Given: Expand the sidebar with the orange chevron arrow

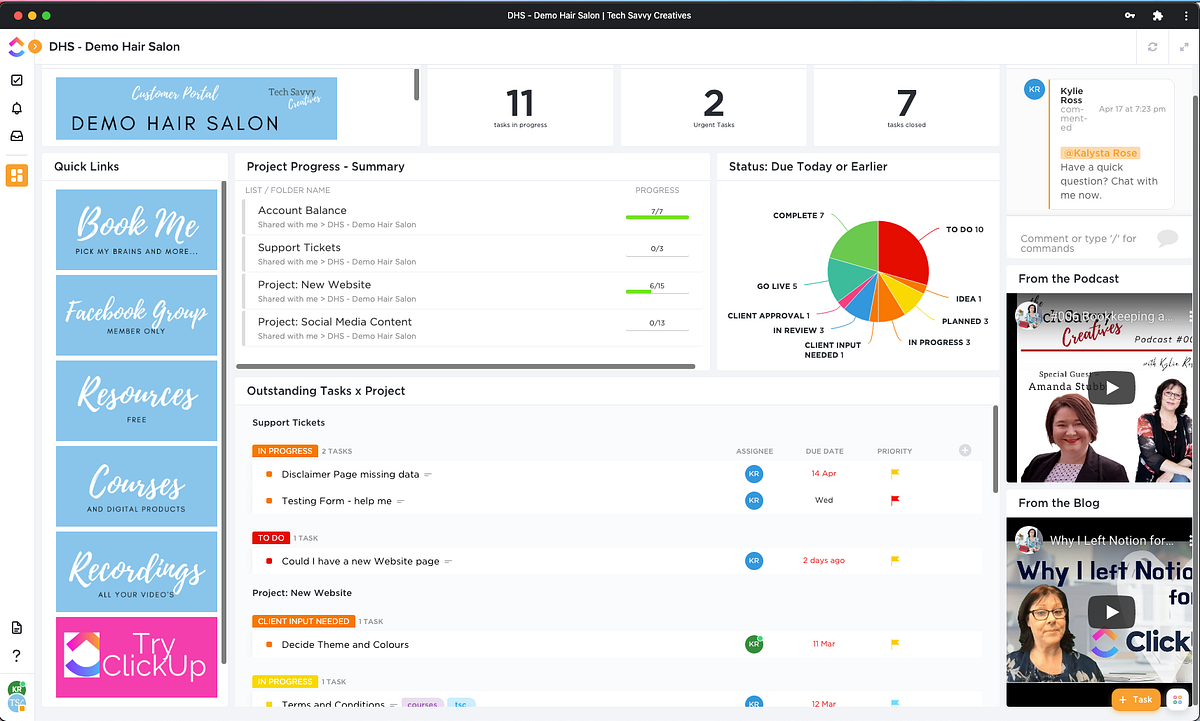Looking at the screenshot, I should 36,46.
